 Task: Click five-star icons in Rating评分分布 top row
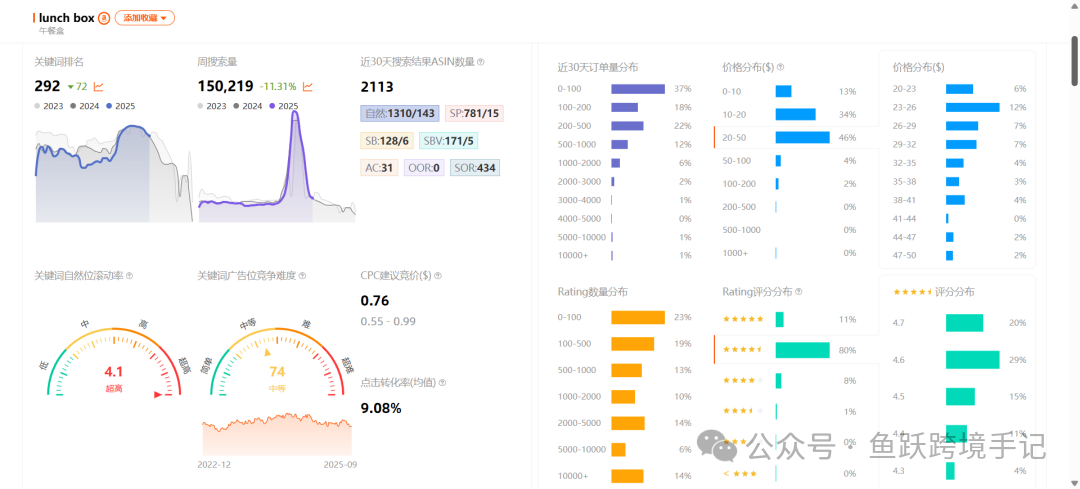pos(743,320)
